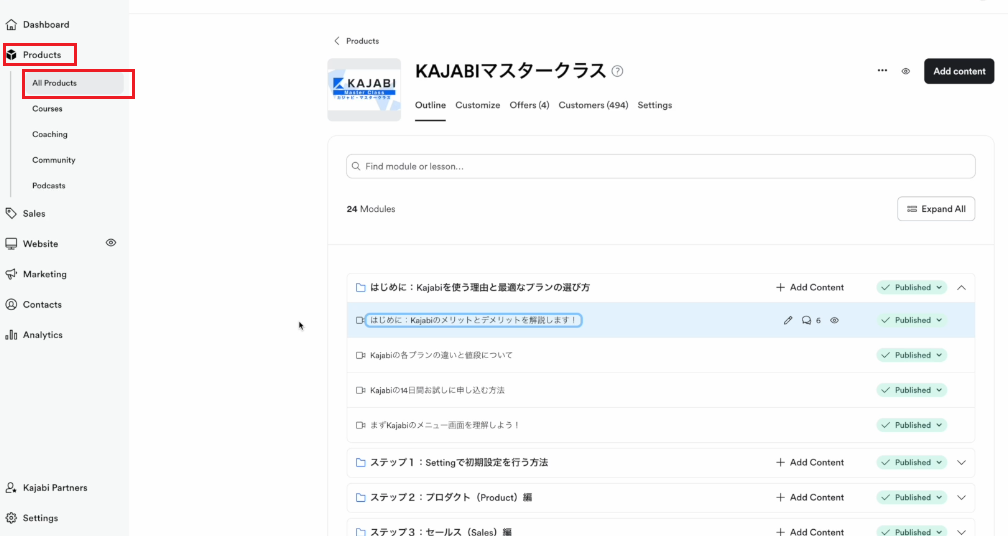This screenshot has height=536, width=1008.
Task: Click the black Add content button
Action: coord(959,71)
